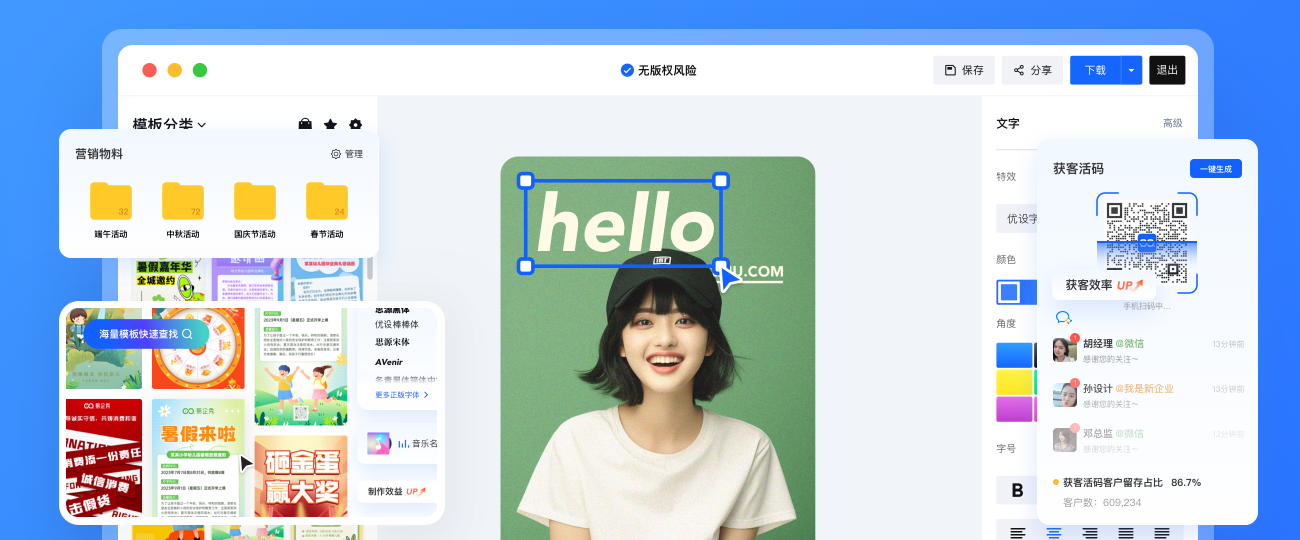Select the lucky wheel template thumbnail
The width and height of the screenshot is (1300, 540).
[x=197, y=348]
